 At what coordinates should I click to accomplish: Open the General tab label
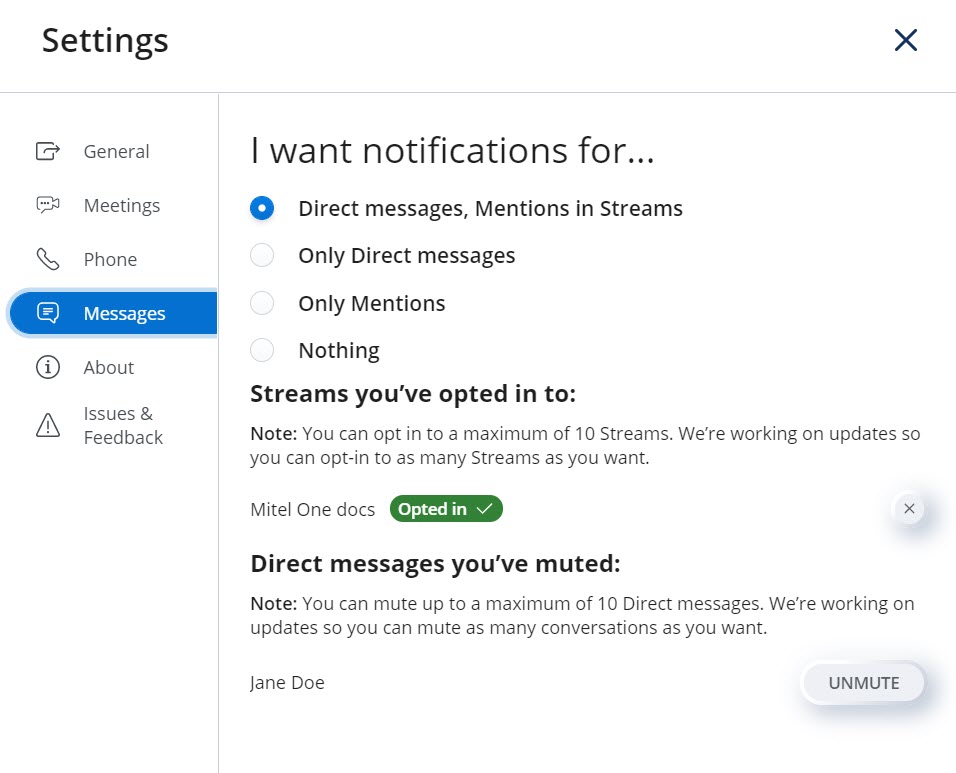point(116,151)
